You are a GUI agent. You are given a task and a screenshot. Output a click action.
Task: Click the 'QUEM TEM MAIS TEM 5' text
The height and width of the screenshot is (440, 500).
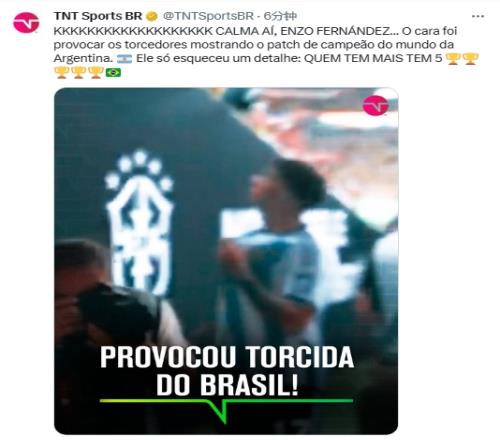coord(373,59)
